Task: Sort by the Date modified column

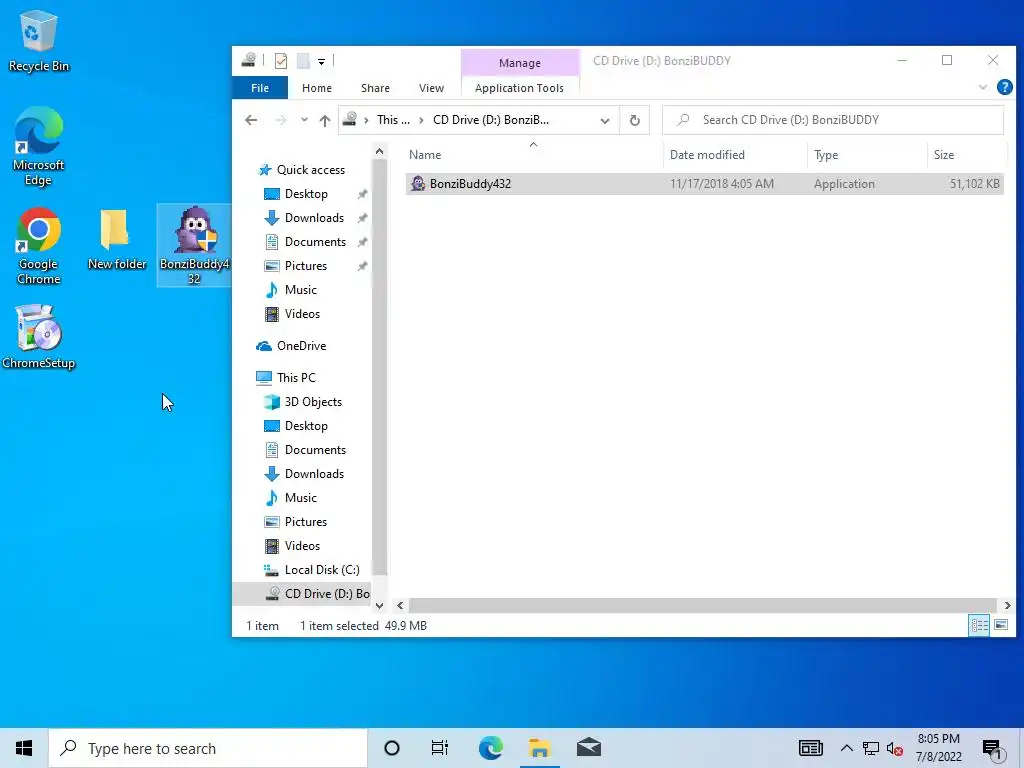Action: (735, 155)
